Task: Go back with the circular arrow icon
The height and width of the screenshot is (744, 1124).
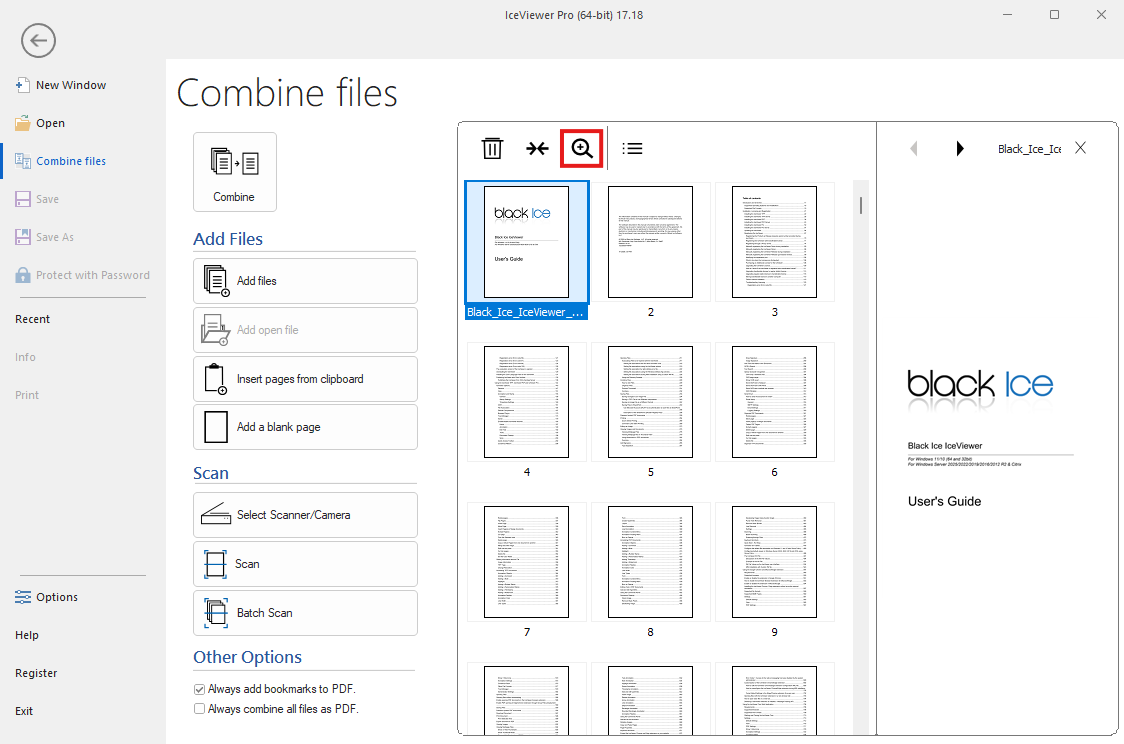Action: point(38,40)
